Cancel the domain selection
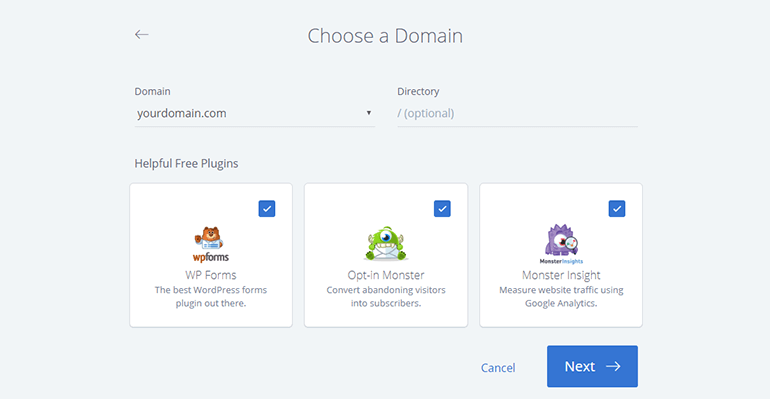Screen dimensions: 770x399 pos(498,368)
